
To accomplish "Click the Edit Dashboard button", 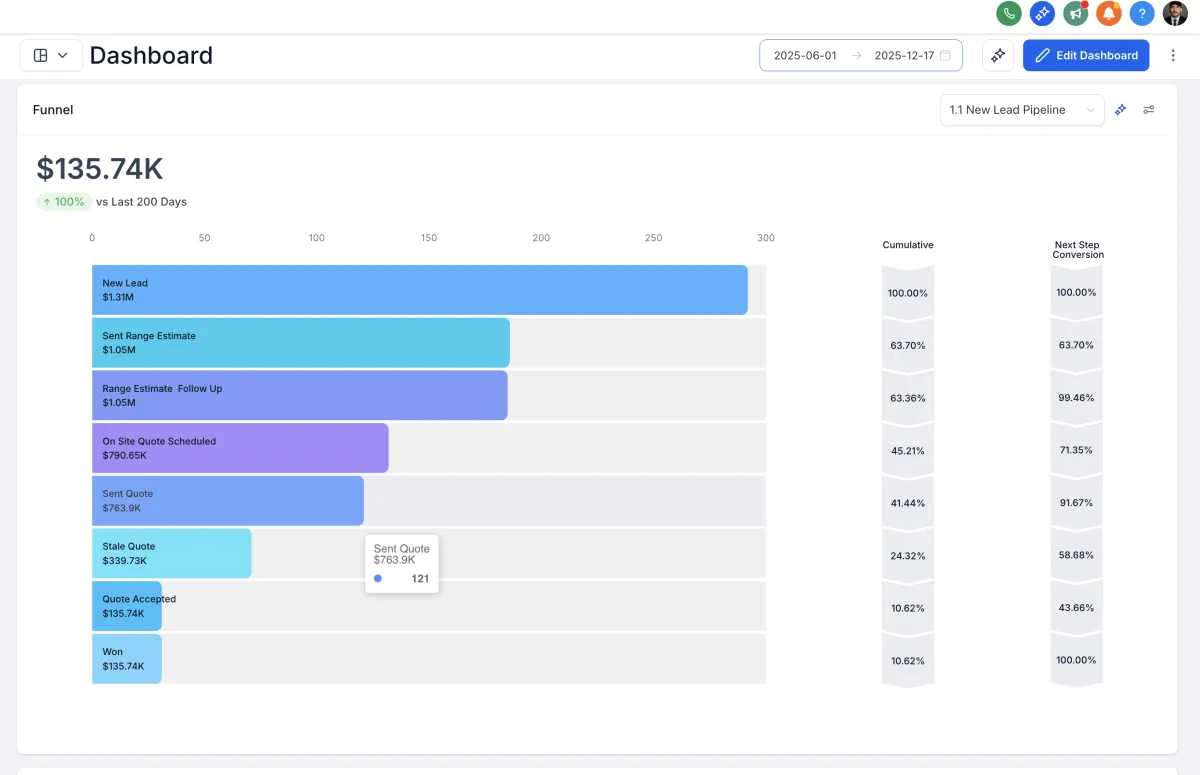I will (x=1086, y=55).
